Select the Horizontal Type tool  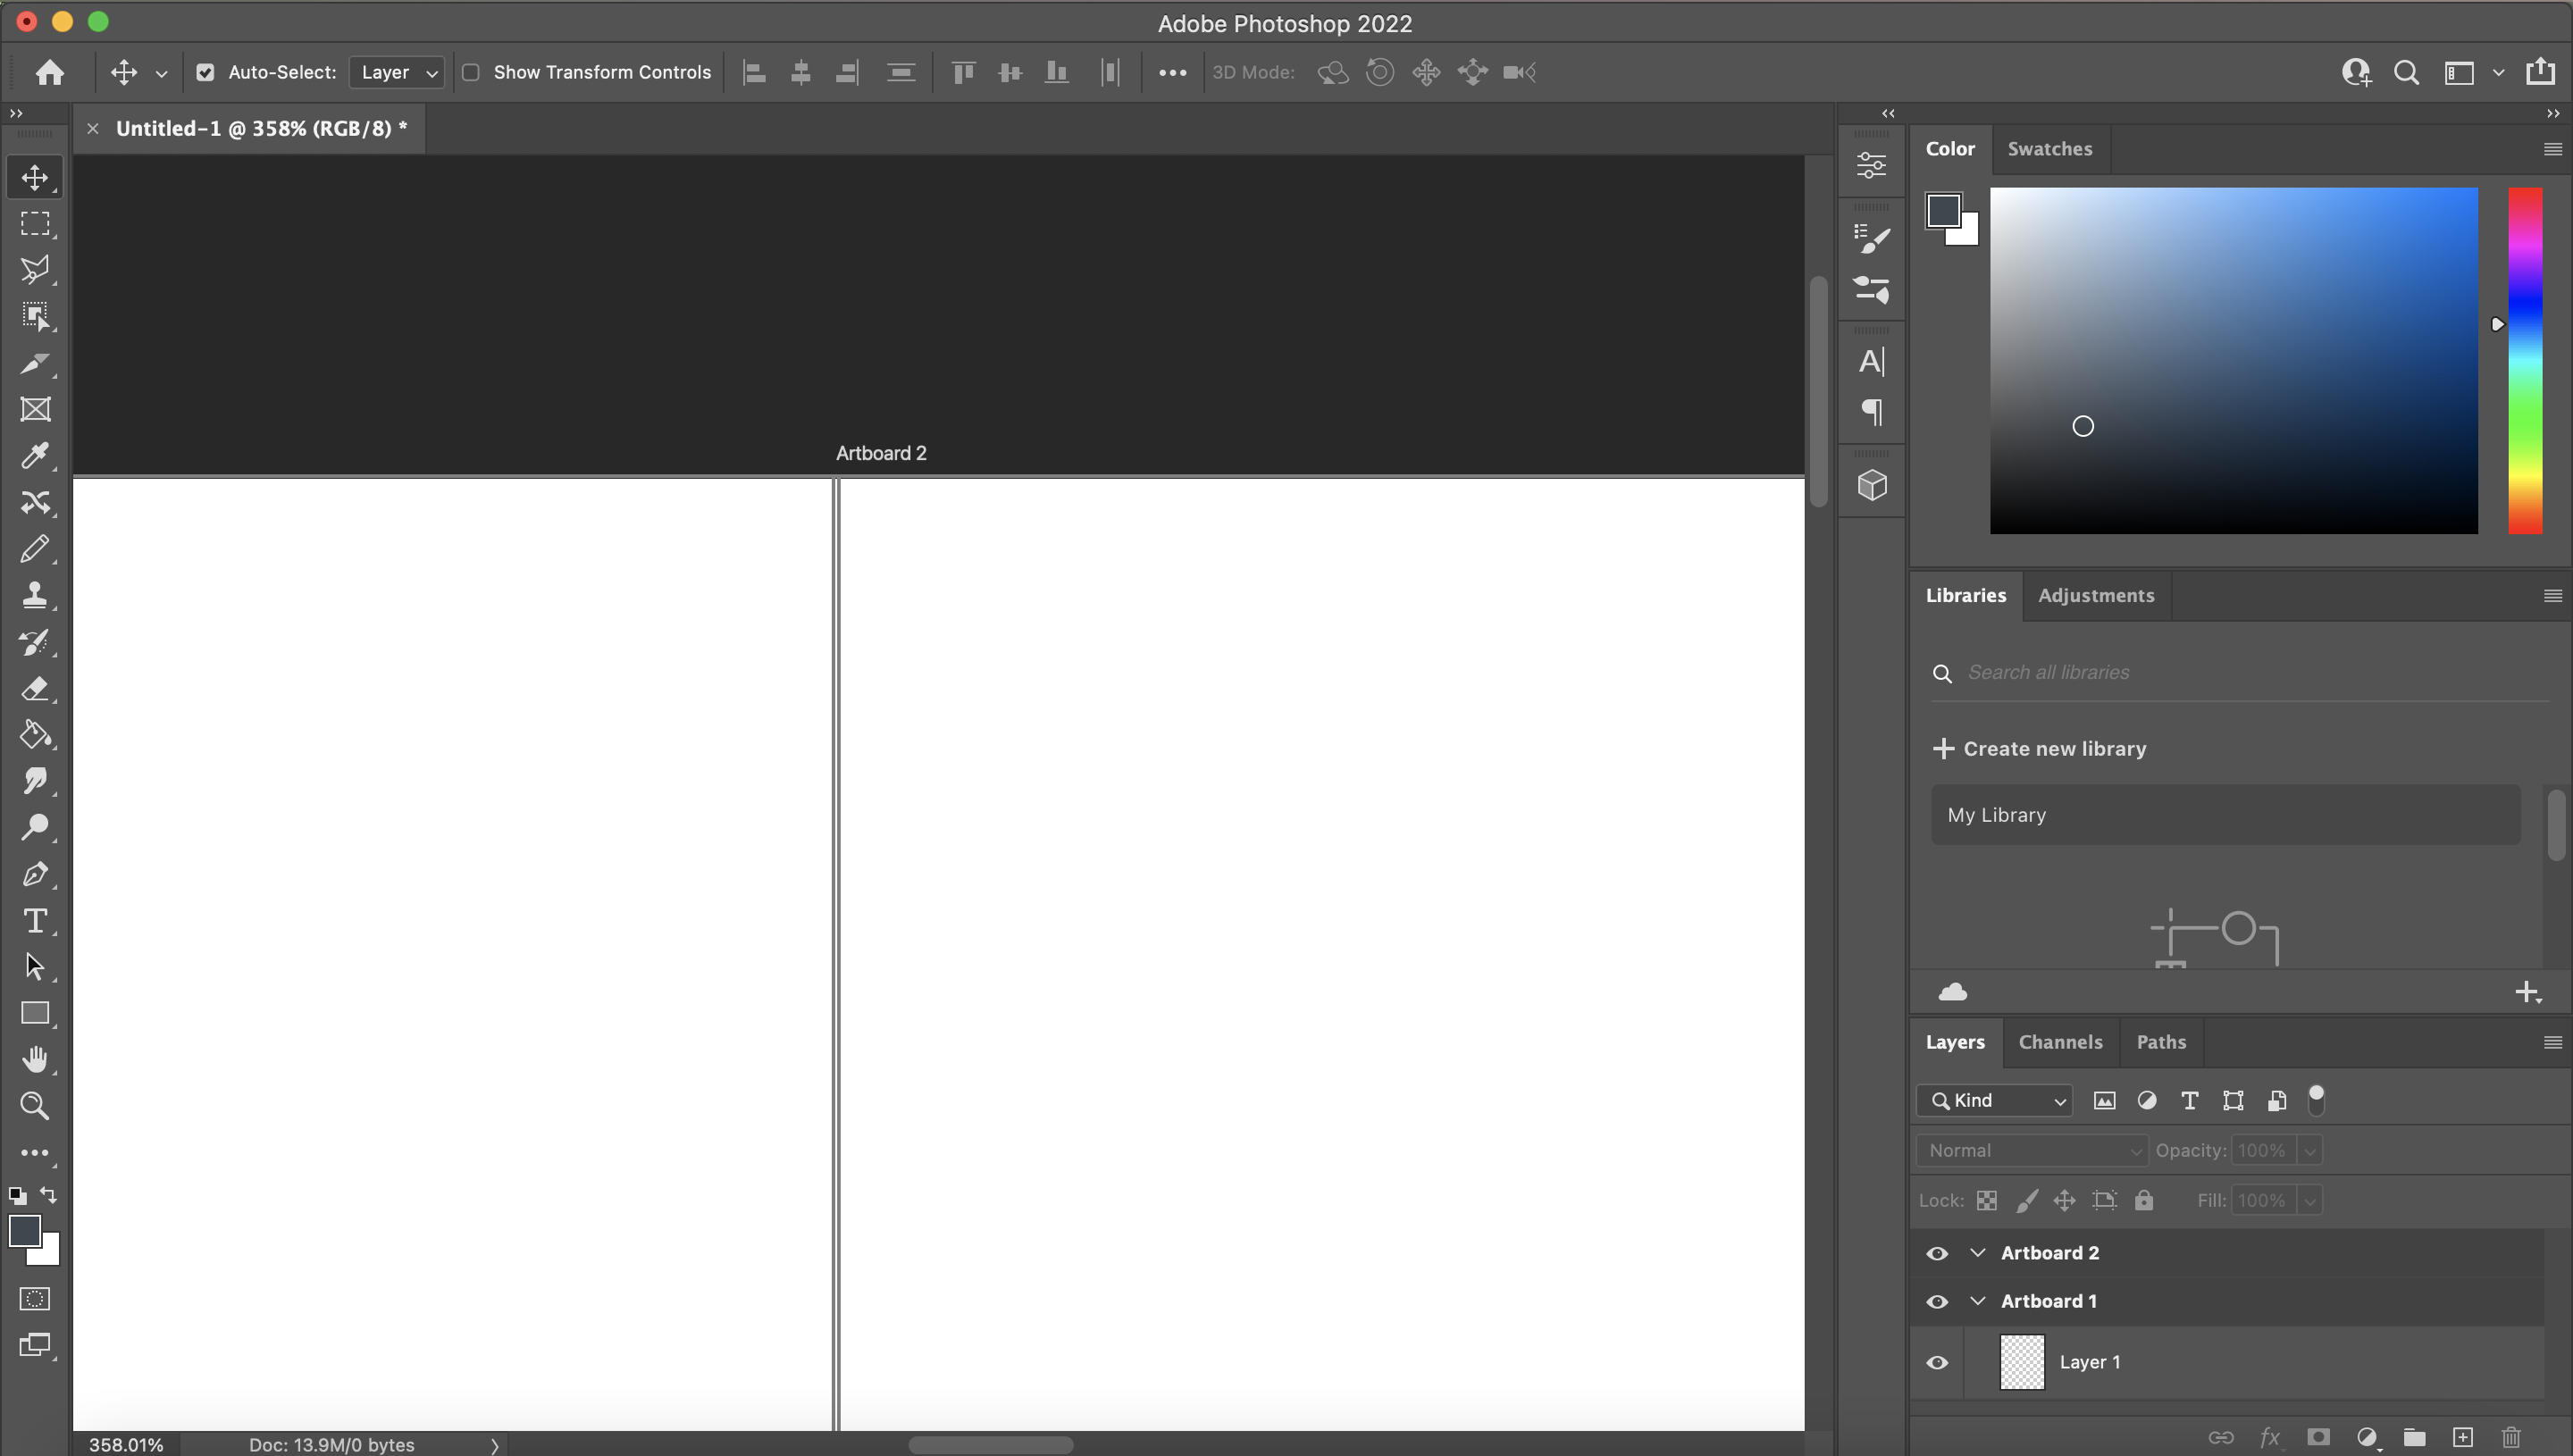click(35, 920)
